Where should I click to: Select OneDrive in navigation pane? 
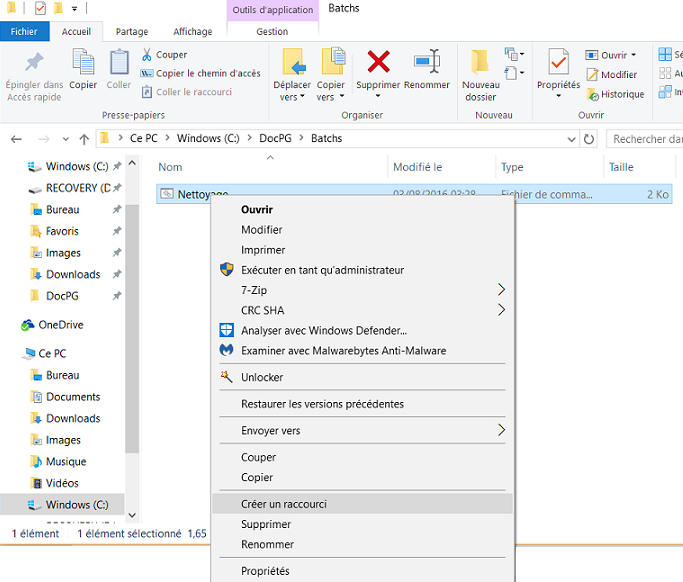point(61,325)
